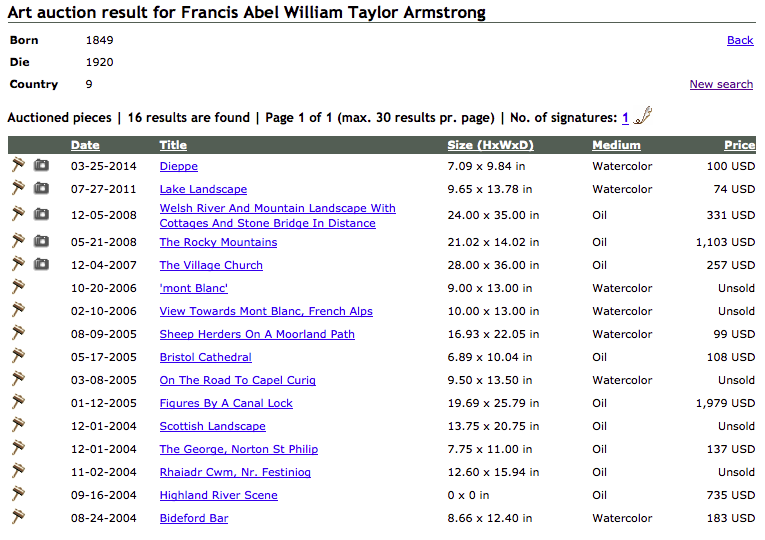Open Sheep Herders On A Moorland Path

coord(257,334)
